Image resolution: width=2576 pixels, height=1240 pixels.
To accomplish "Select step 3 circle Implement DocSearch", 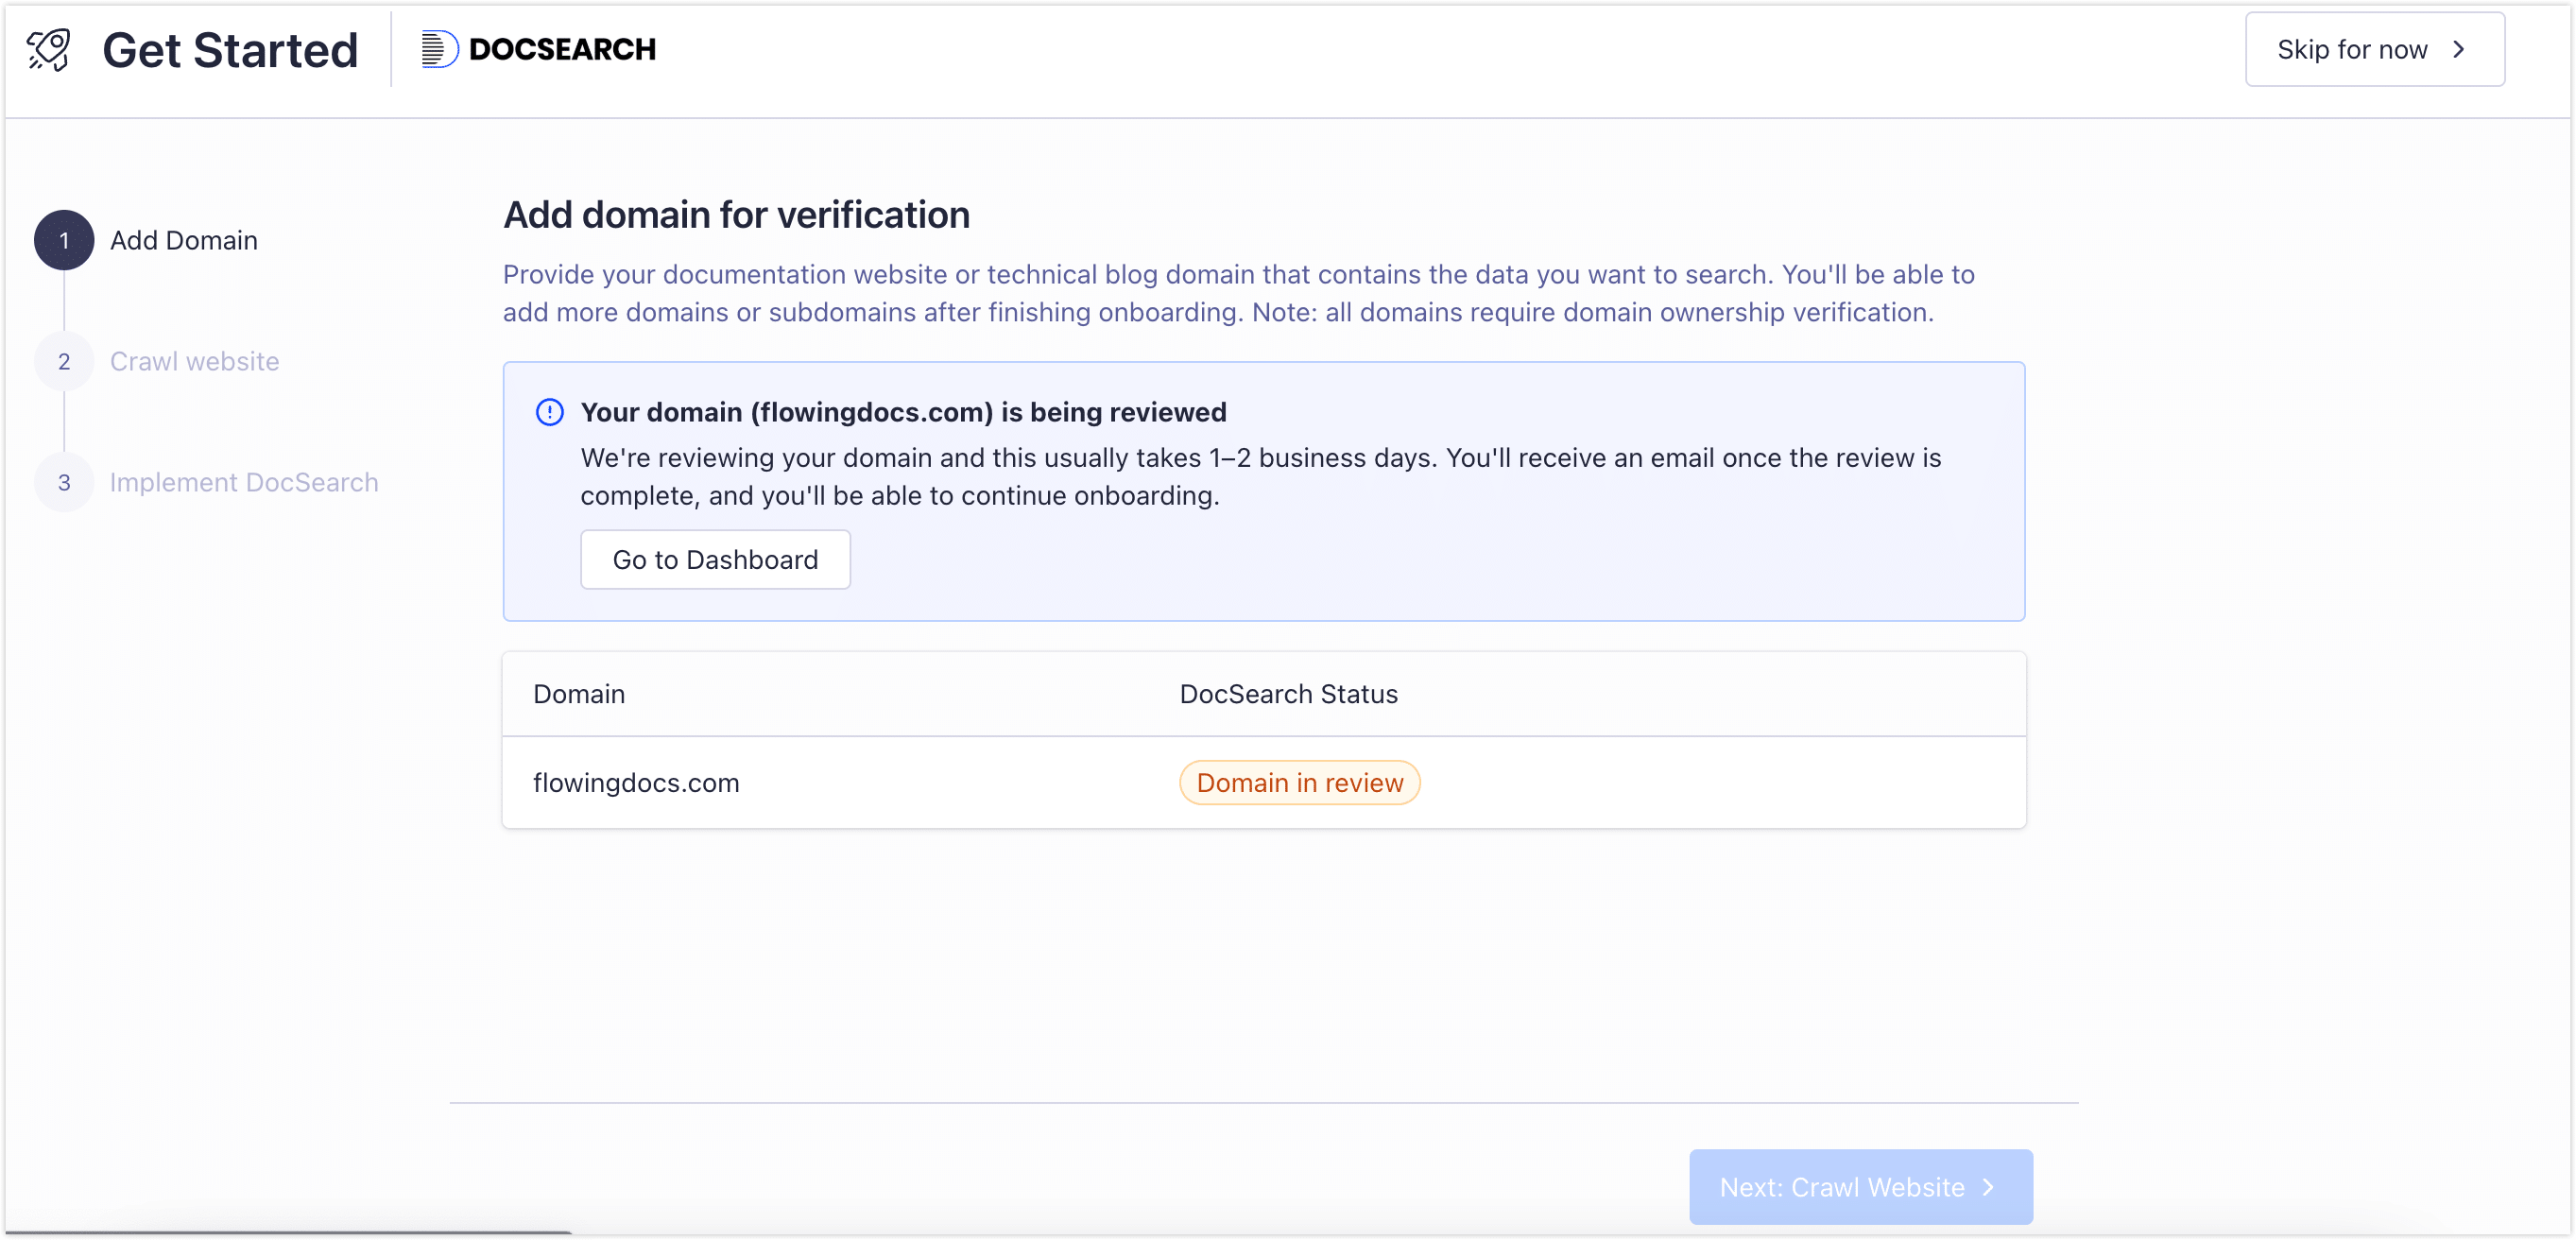I will tap(64, 482).
